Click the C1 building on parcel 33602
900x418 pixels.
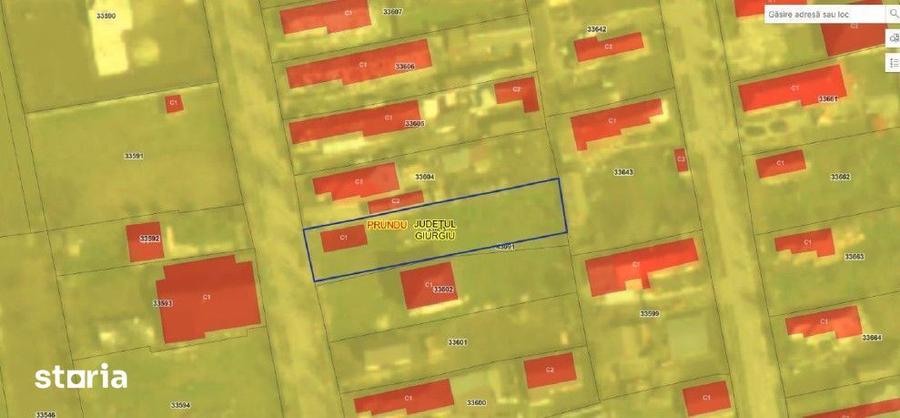tap(429, 285)
